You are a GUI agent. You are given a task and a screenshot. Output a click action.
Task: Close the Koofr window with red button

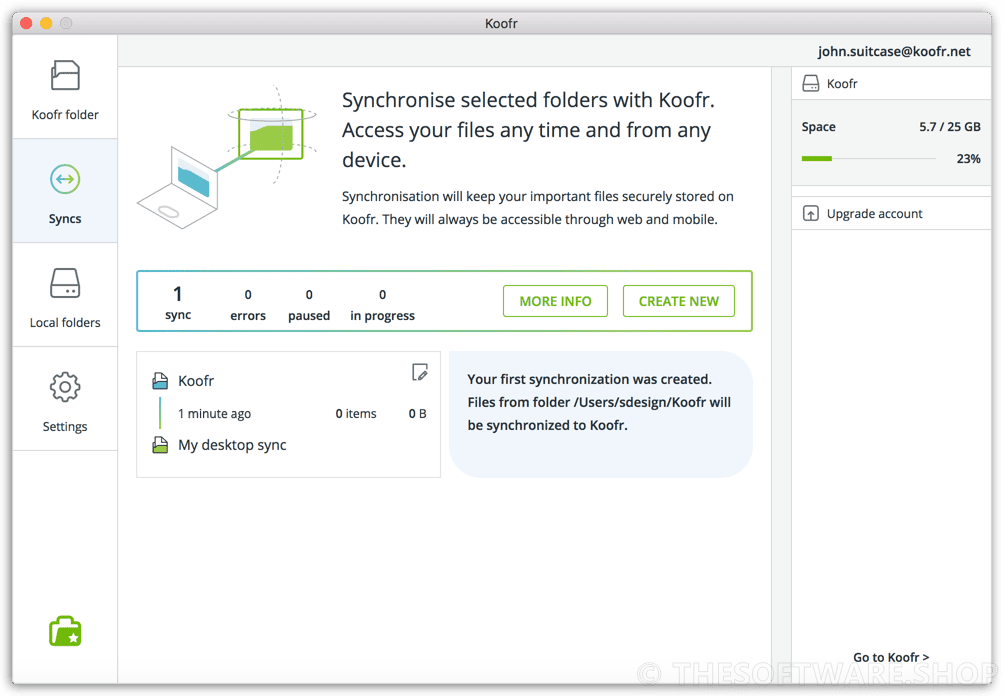click(x=26, y=23)
